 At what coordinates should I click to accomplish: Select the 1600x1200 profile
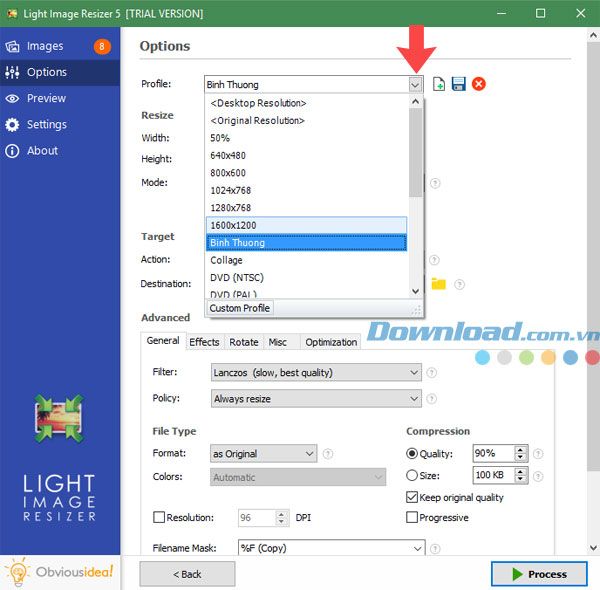[x=307, y=225]
